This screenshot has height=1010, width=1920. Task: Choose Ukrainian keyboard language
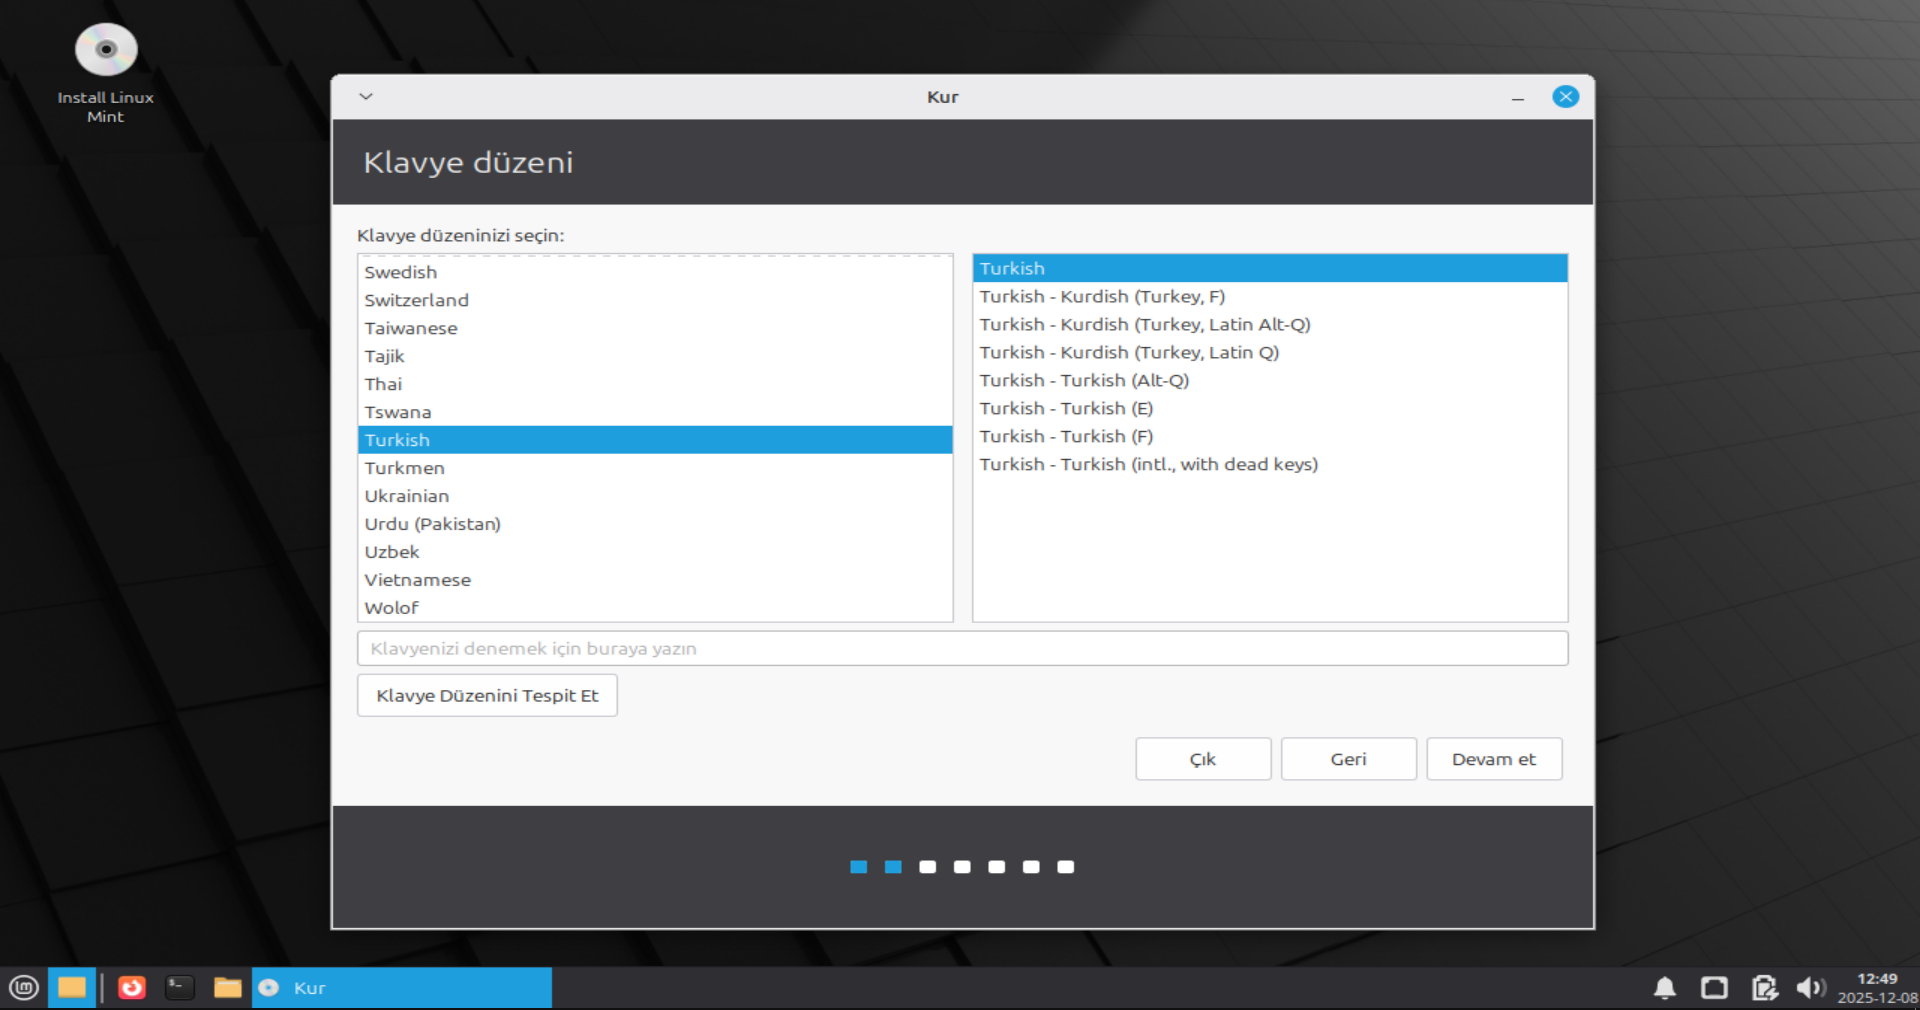click(407, 496)
